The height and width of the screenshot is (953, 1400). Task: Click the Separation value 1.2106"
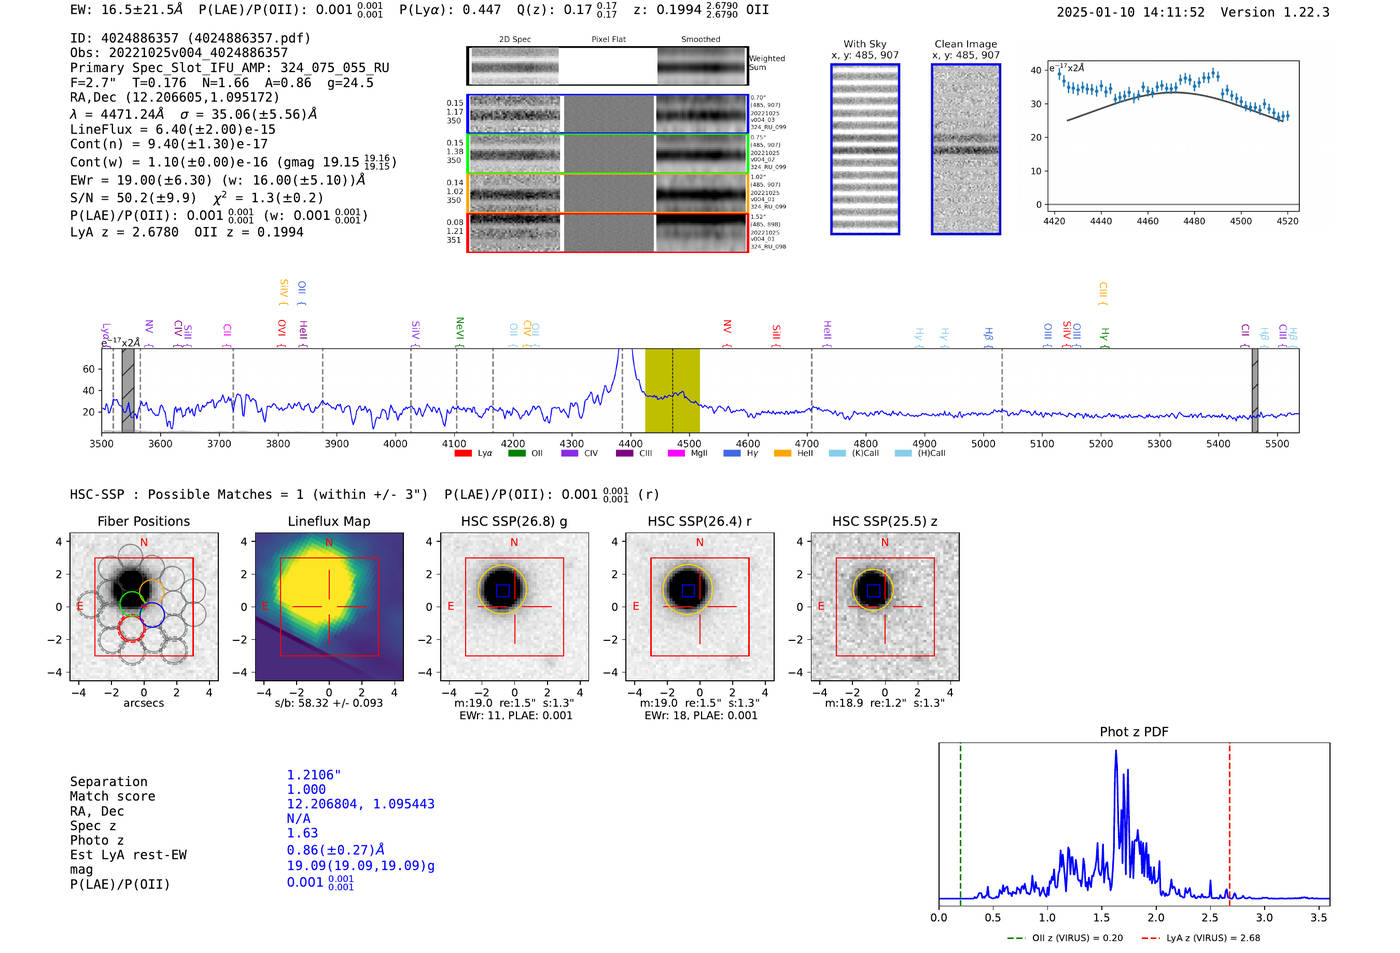(314, 775)
